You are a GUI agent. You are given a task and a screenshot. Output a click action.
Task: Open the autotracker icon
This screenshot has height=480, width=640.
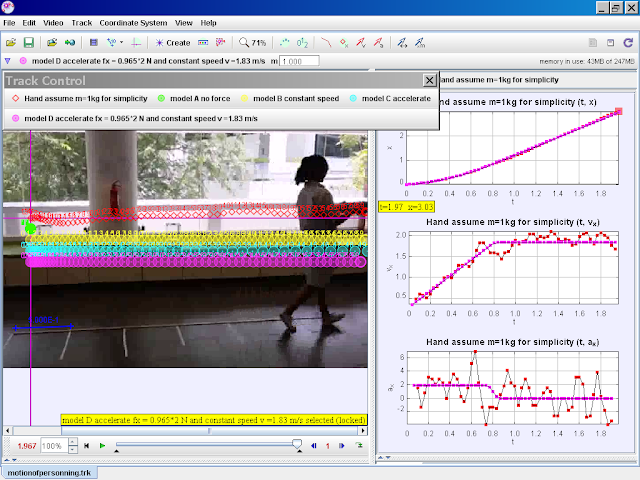[221, 42]
